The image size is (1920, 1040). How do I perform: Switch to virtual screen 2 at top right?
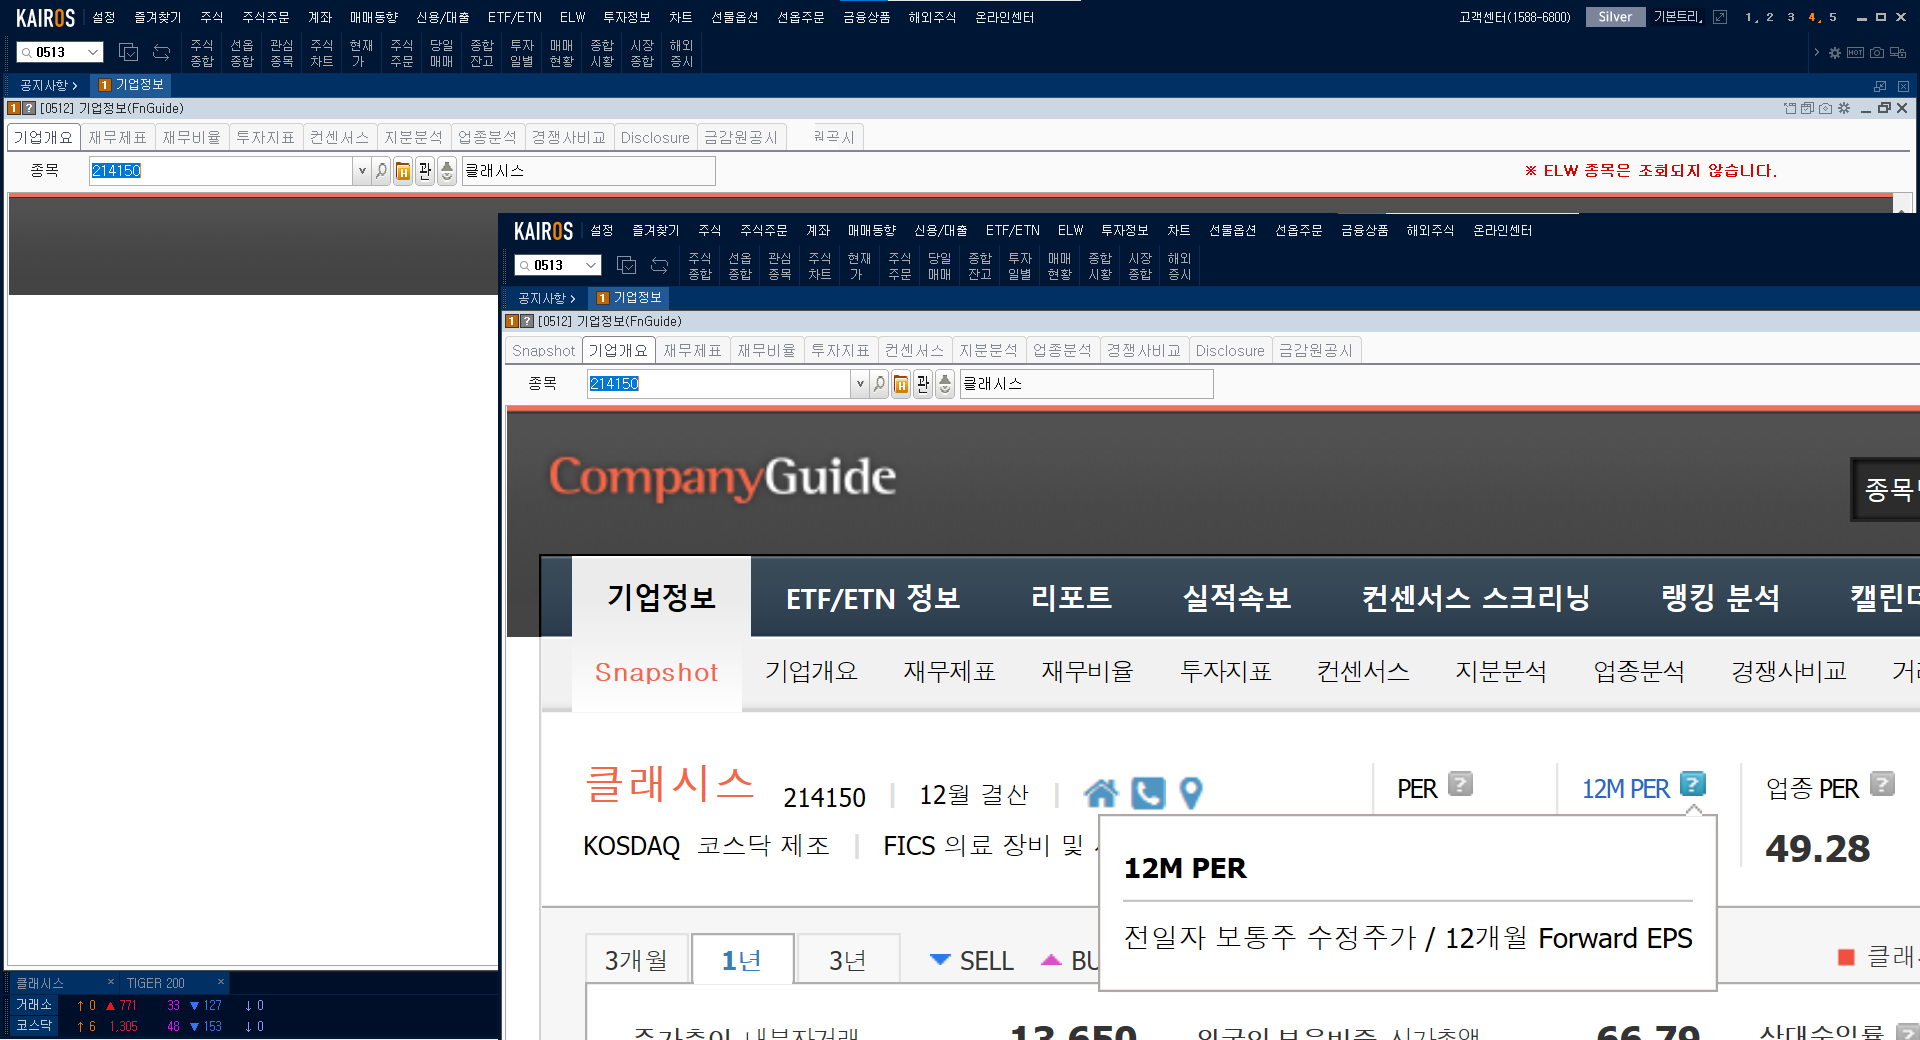click(1769, 17)
